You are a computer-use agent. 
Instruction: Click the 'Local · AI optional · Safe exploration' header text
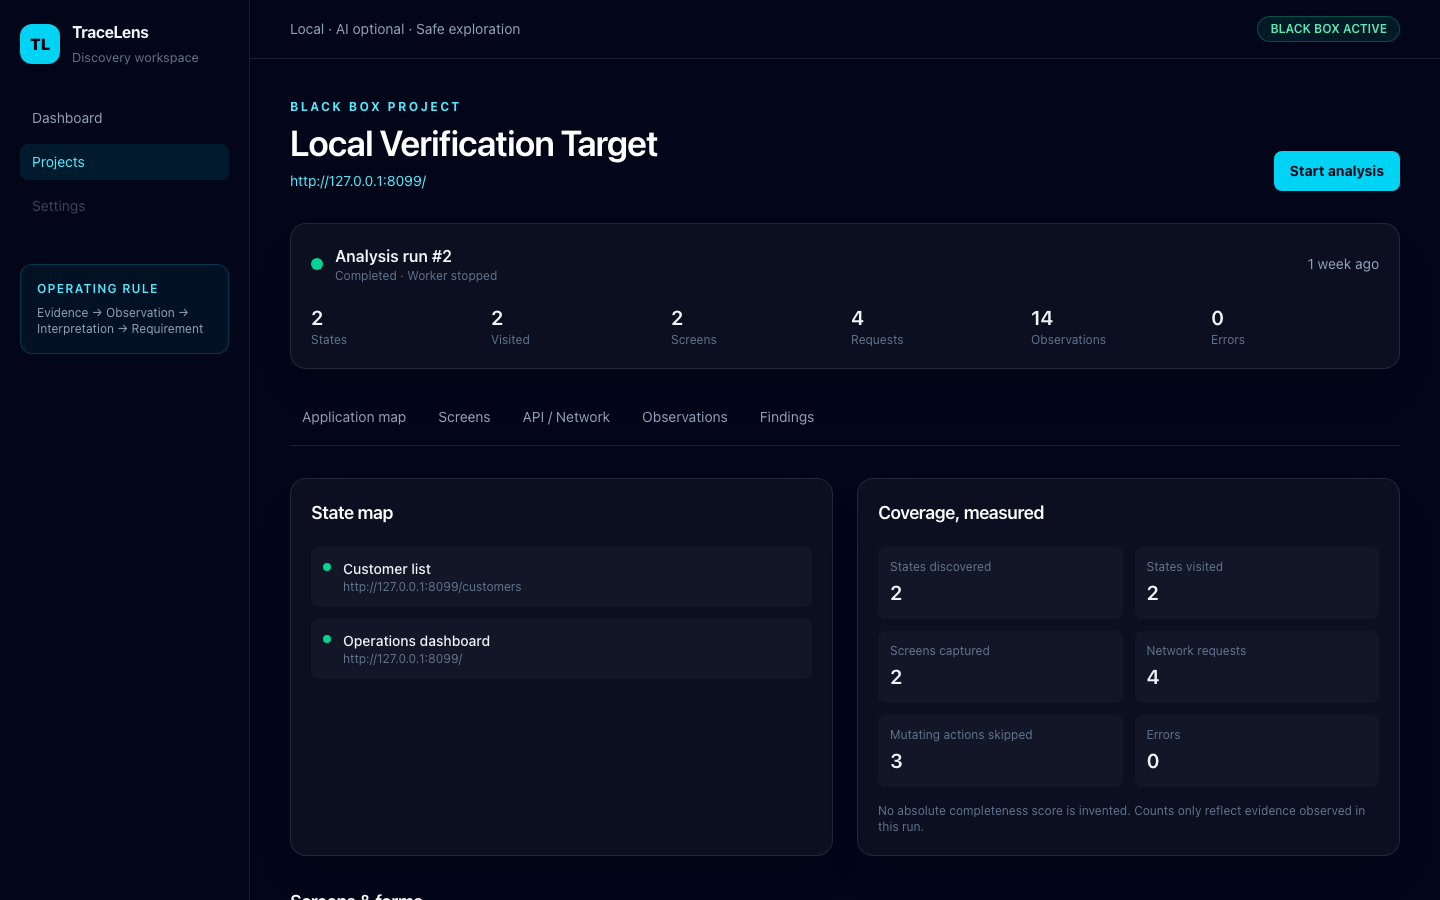click(405, 29)
